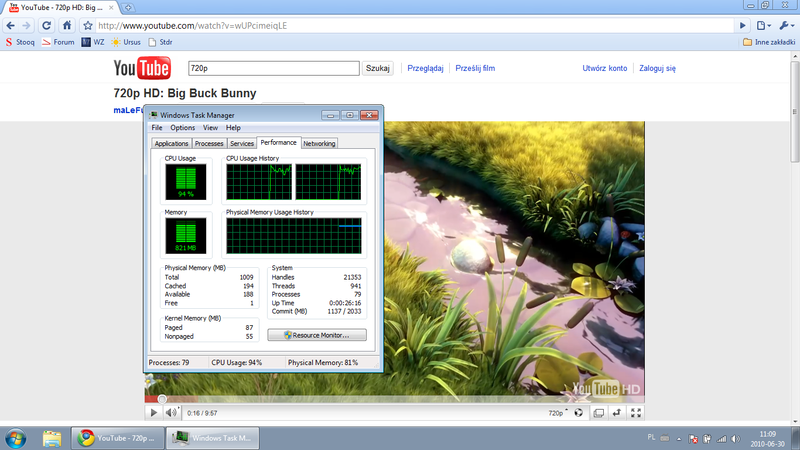This screenshot has height=450, width=800.
Task: Enter fullscreen video mode
Action: point(636,413)
